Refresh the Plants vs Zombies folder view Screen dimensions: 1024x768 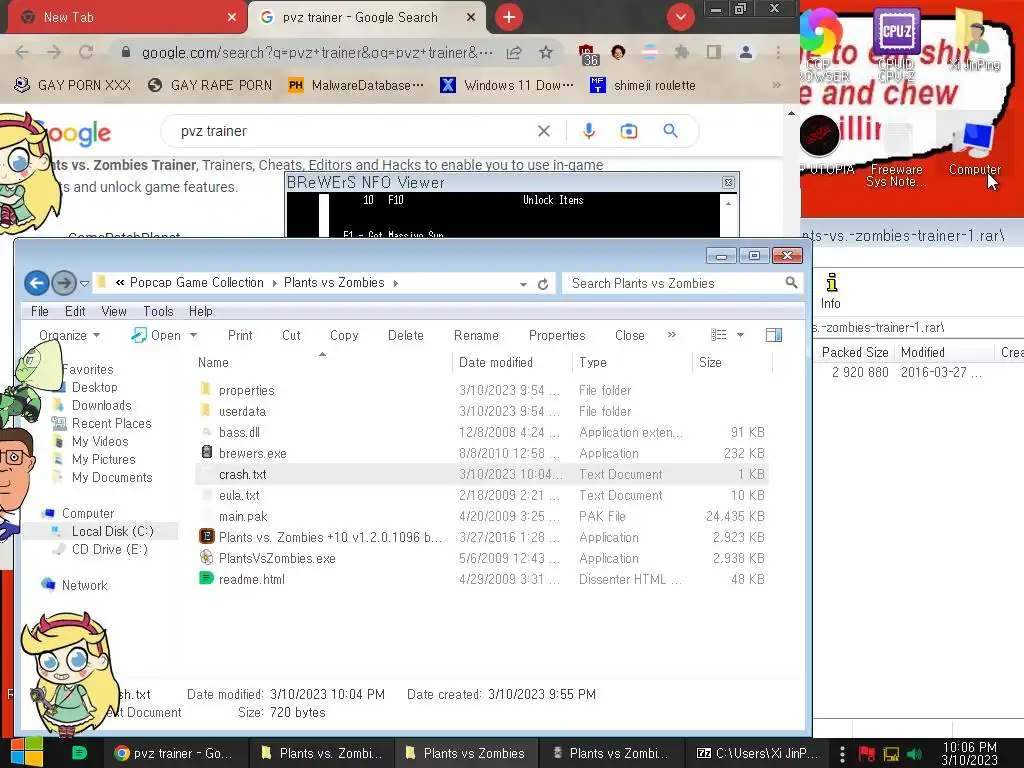(x=543, y=284)
